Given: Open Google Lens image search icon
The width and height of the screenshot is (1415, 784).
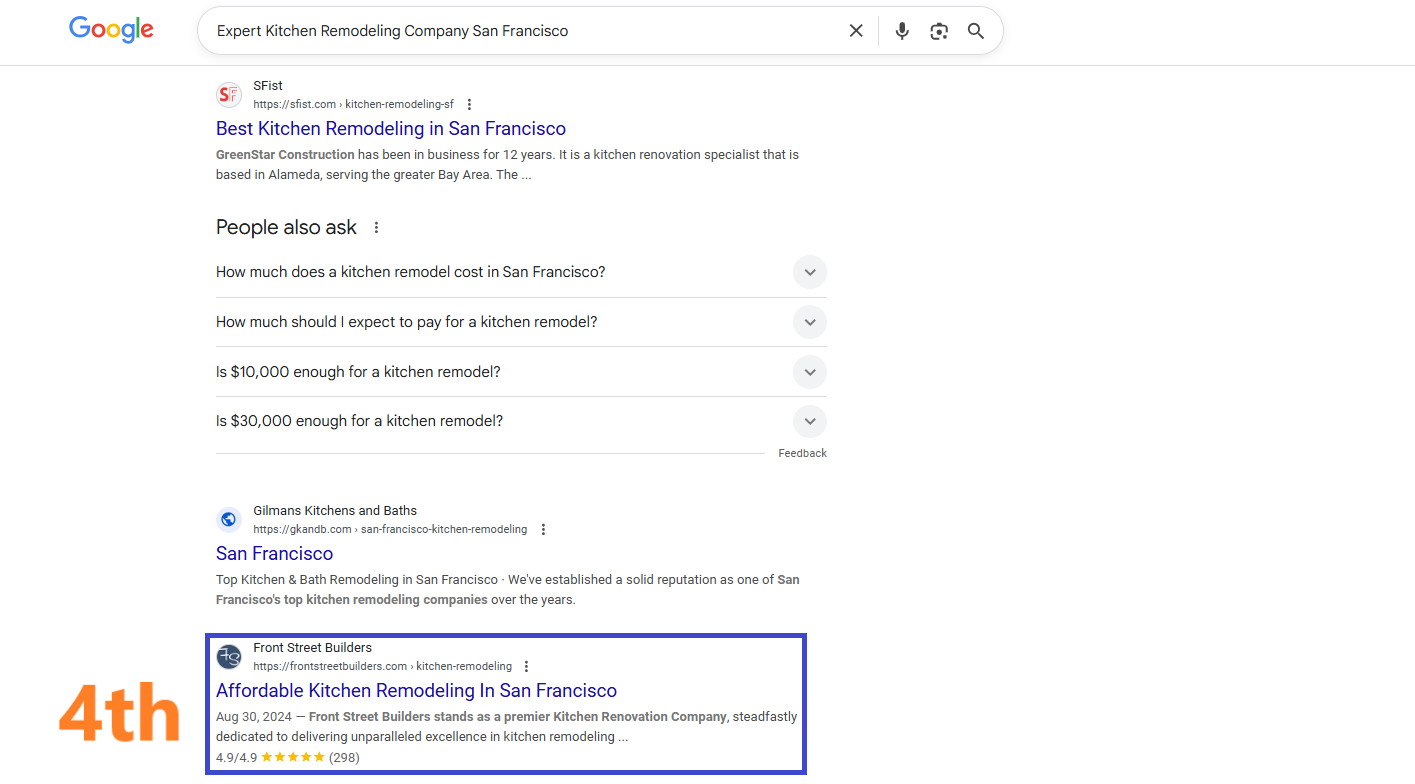Looking at the screenshot, I should (x=938, y=31).
